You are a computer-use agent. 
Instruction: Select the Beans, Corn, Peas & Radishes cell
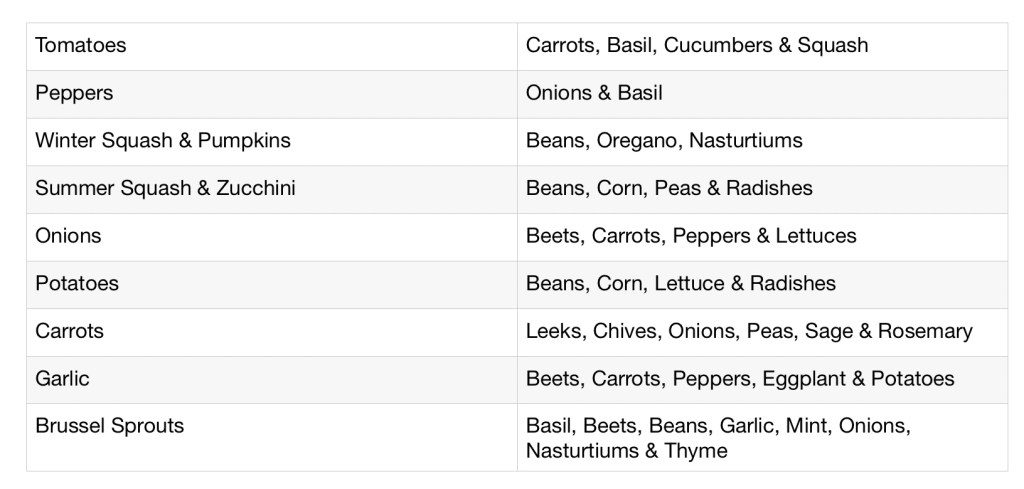click(x=669, y=188)
